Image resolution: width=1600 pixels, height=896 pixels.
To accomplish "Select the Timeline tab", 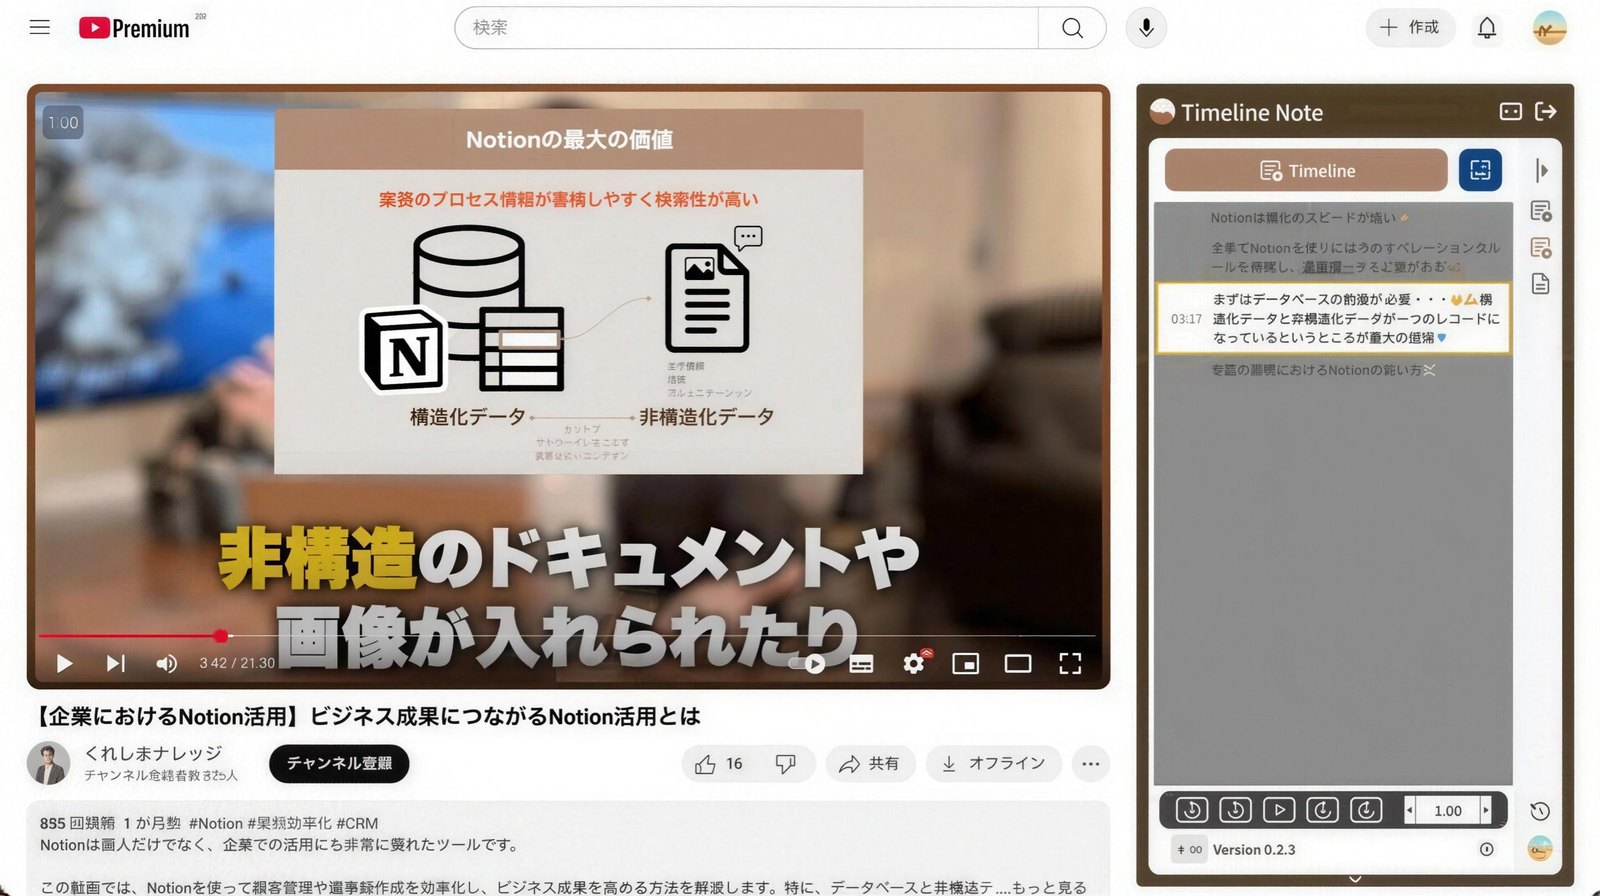I will point(1306,170).
